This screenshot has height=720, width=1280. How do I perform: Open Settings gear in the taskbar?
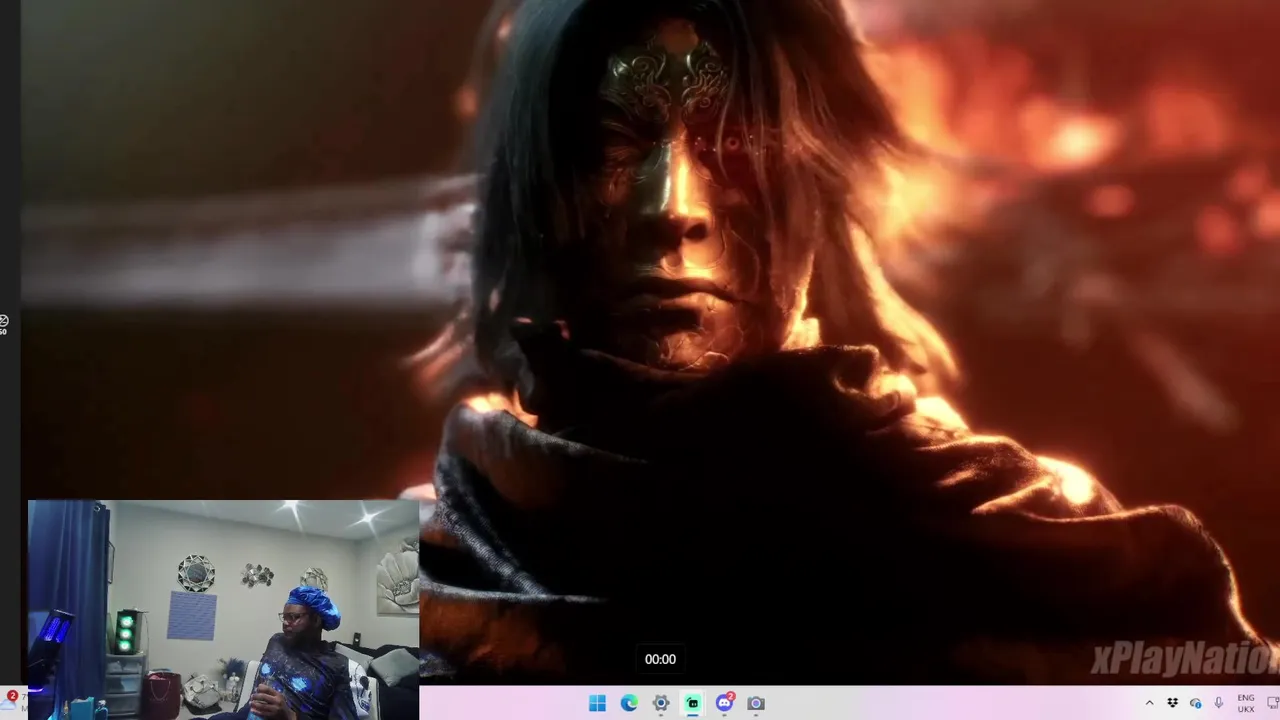tap(661, 703)
